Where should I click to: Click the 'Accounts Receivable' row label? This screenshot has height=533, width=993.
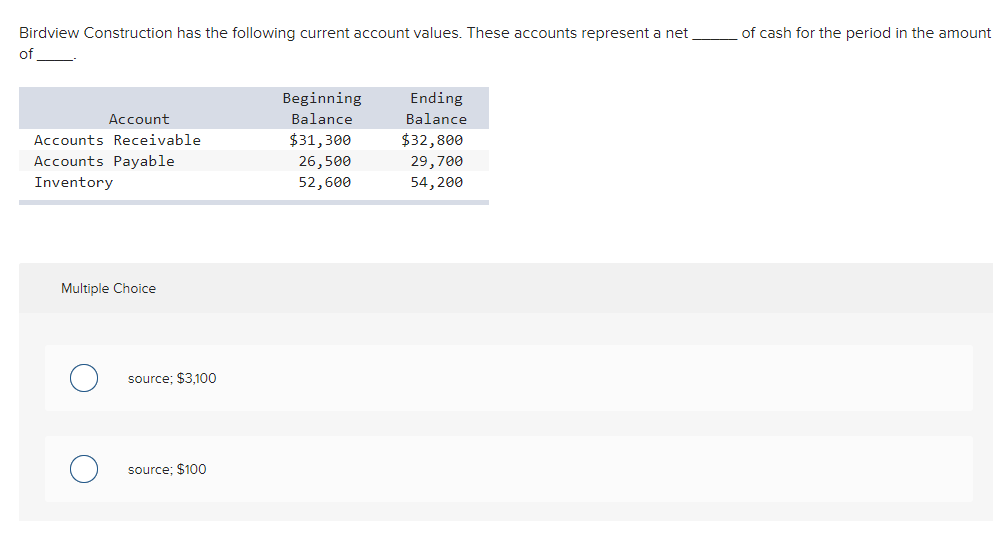pos(117,140)
